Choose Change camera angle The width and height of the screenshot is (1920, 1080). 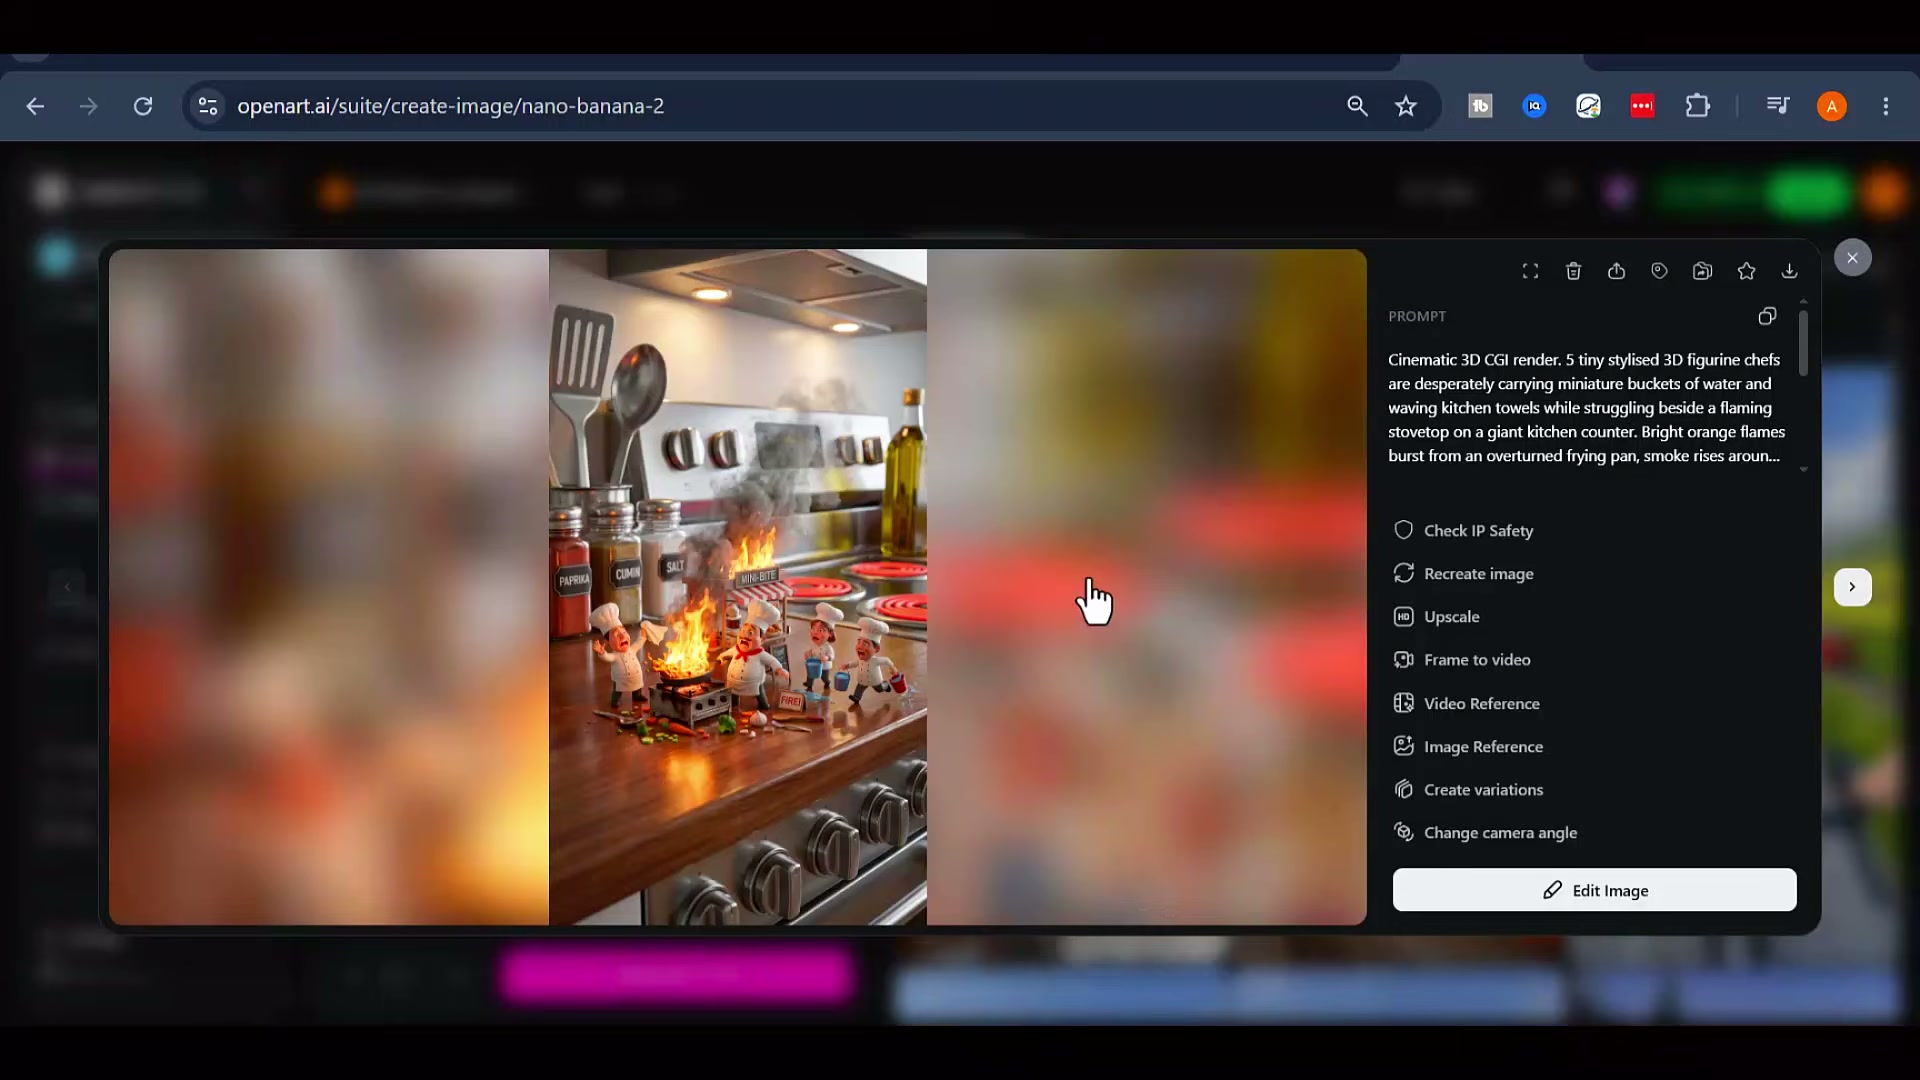(x=1485, y=833)
